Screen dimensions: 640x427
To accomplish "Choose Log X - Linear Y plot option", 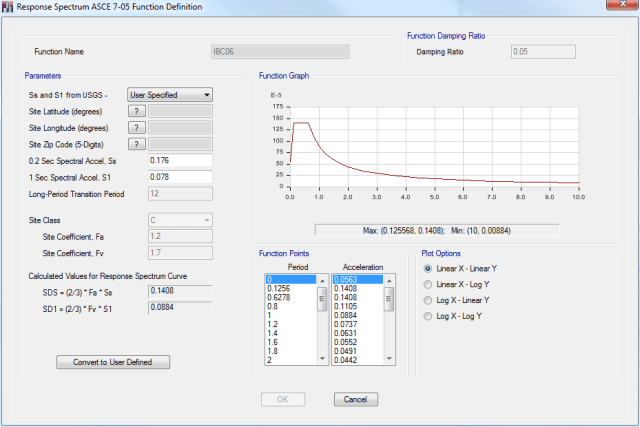I will (x=430, y=301).
